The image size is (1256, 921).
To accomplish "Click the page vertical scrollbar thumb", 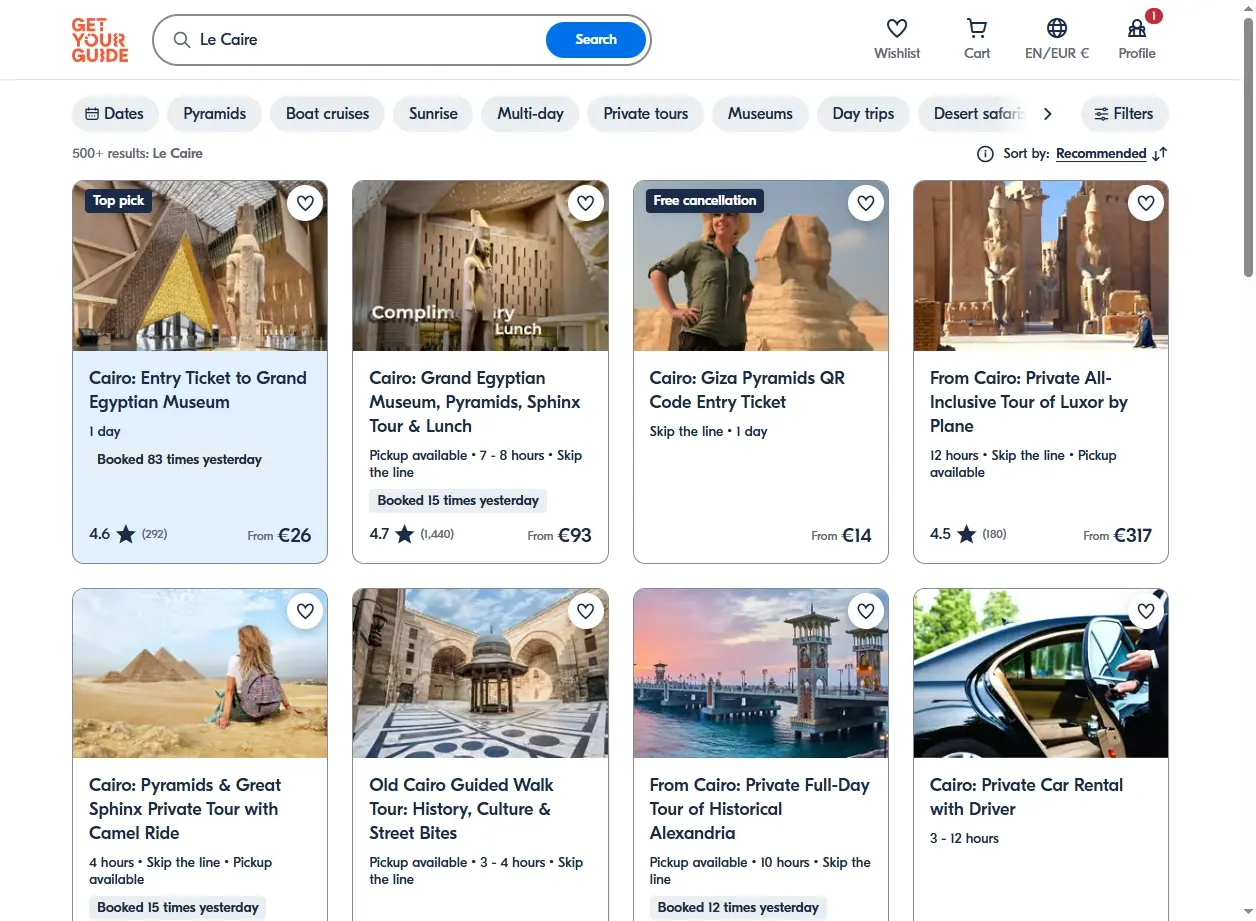I will [1248, 147].
